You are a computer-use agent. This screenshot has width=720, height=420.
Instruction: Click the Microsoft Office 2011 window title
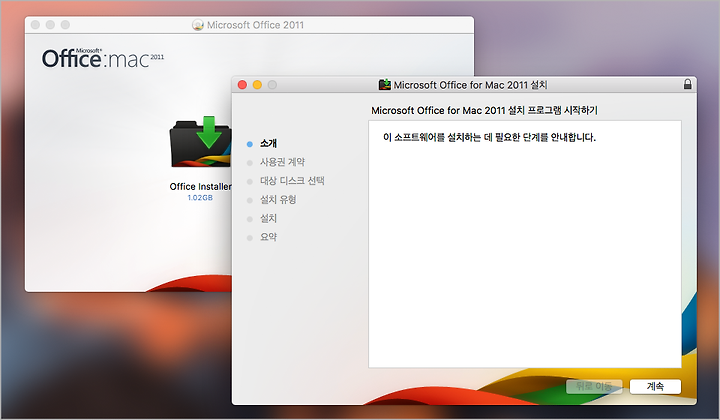coord(255,25)
